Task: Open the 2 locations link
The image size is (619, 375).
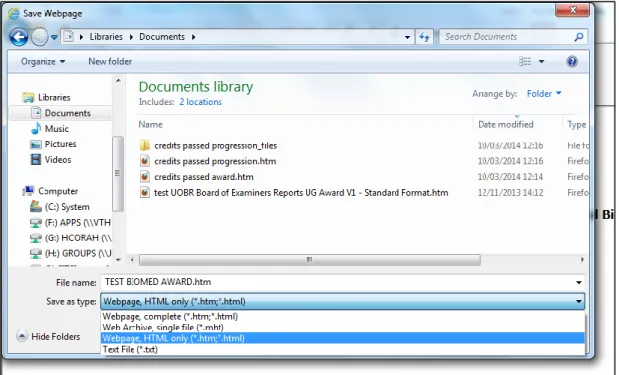Action: tap(201, 102)
